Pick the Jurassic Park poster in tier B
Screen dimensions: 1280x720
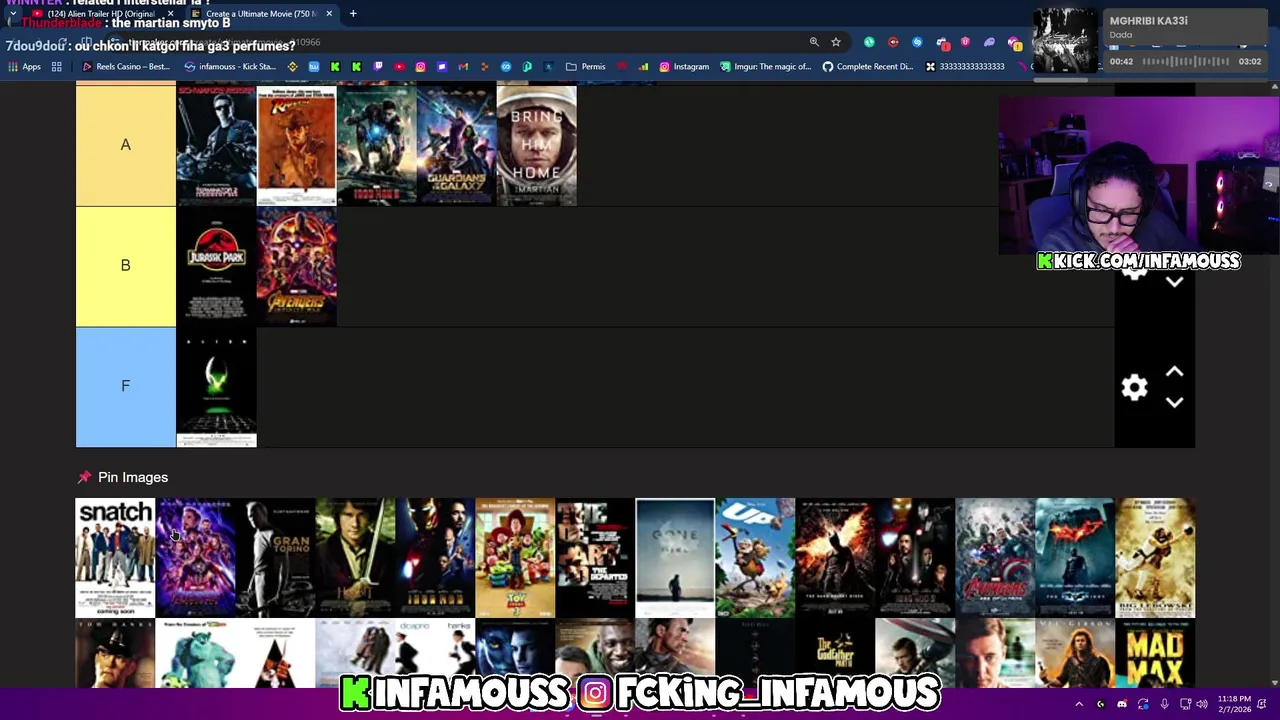click(x=216, y=266)
